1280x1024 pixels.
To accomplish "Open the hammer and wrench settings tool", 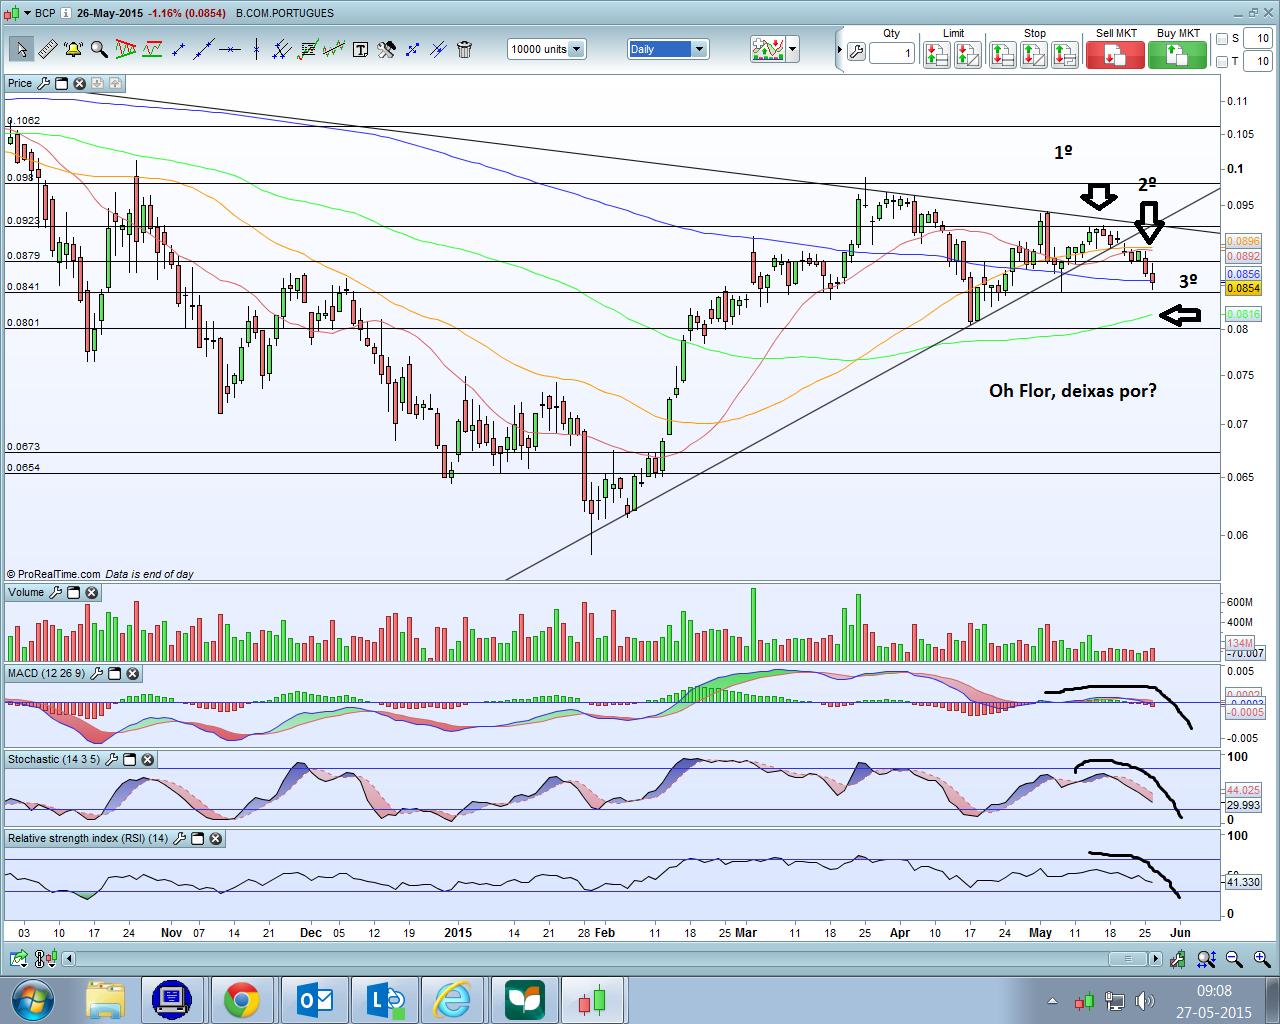I will 386,49.
